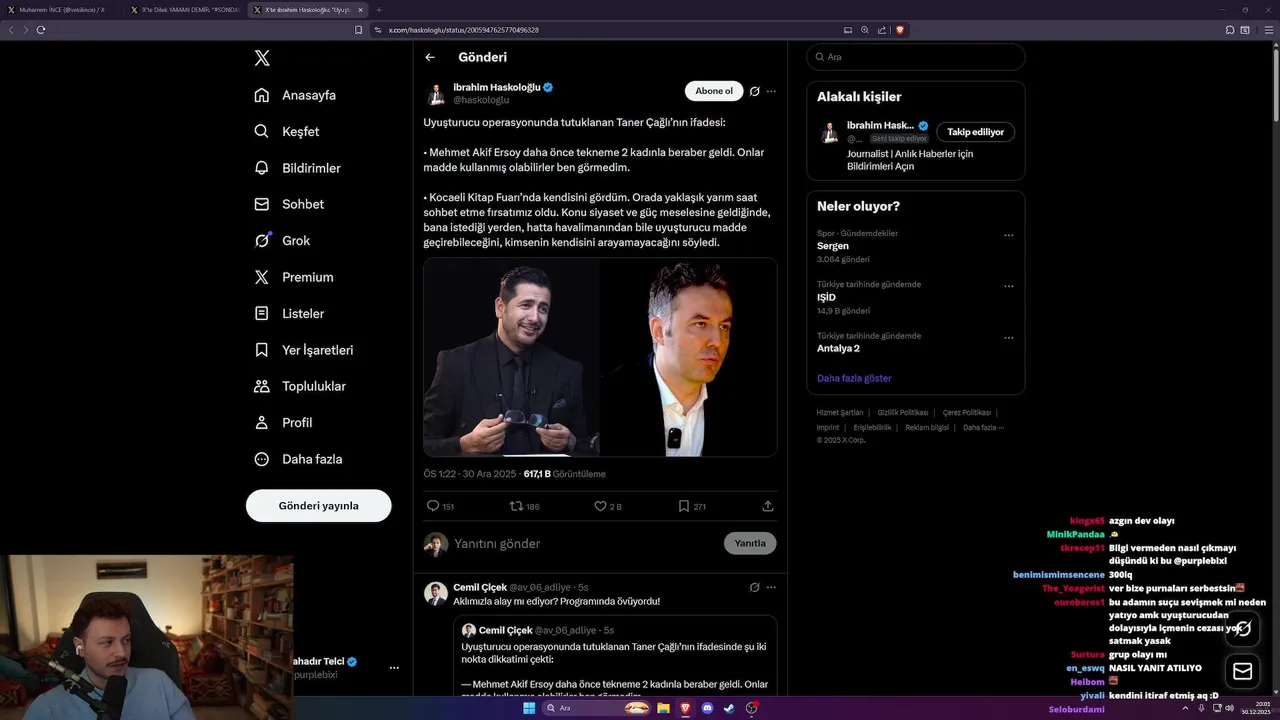The height and width of the screenshot is (720, 1280).
Task: Click Gönderi yayınla button
Action: pyautogui.click(x=318, y=506)
